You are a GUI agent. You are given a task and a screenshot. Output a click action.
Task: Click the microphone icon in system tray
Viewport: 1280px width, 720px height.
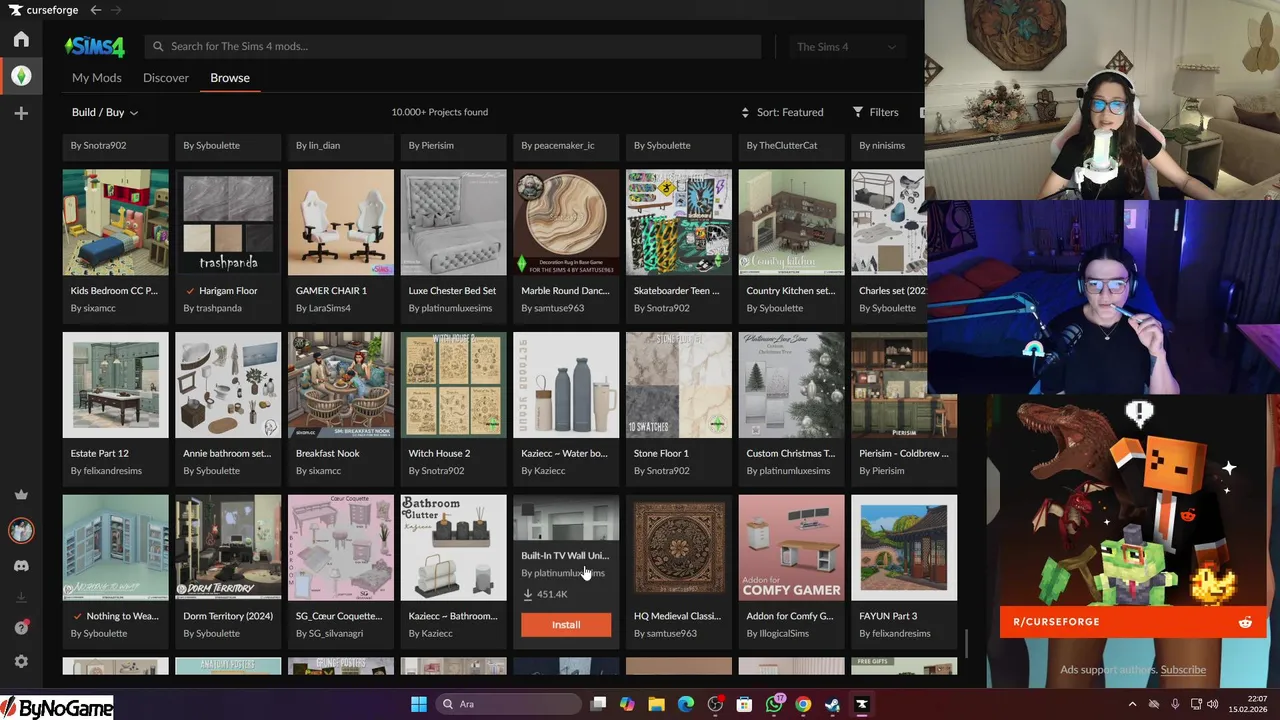click(x=1175, y=704)
